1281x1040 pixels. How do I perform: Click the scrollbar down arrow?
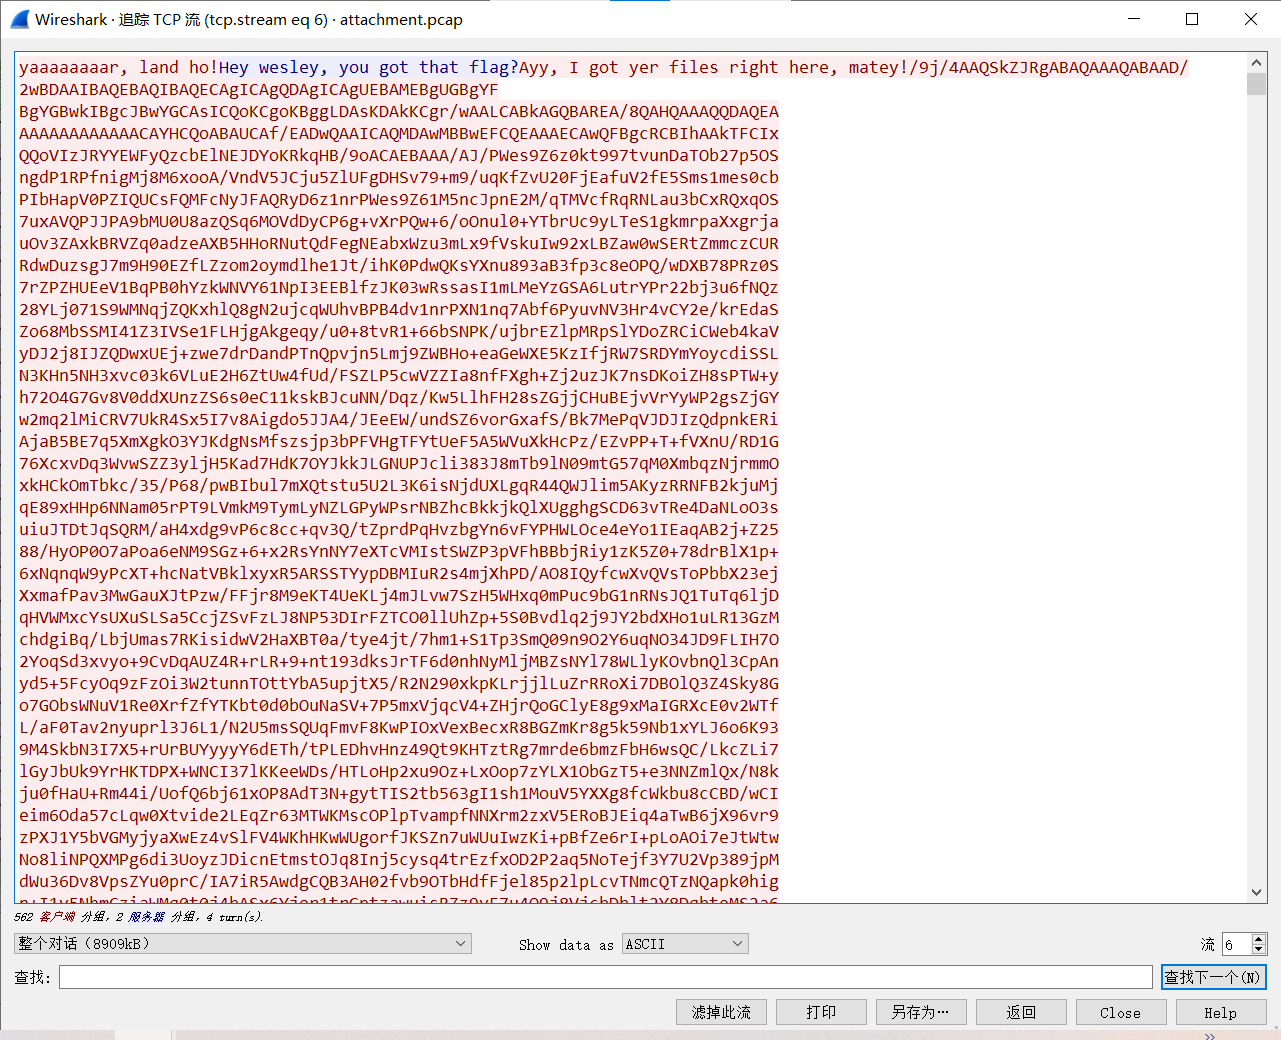coord(1257,892)
